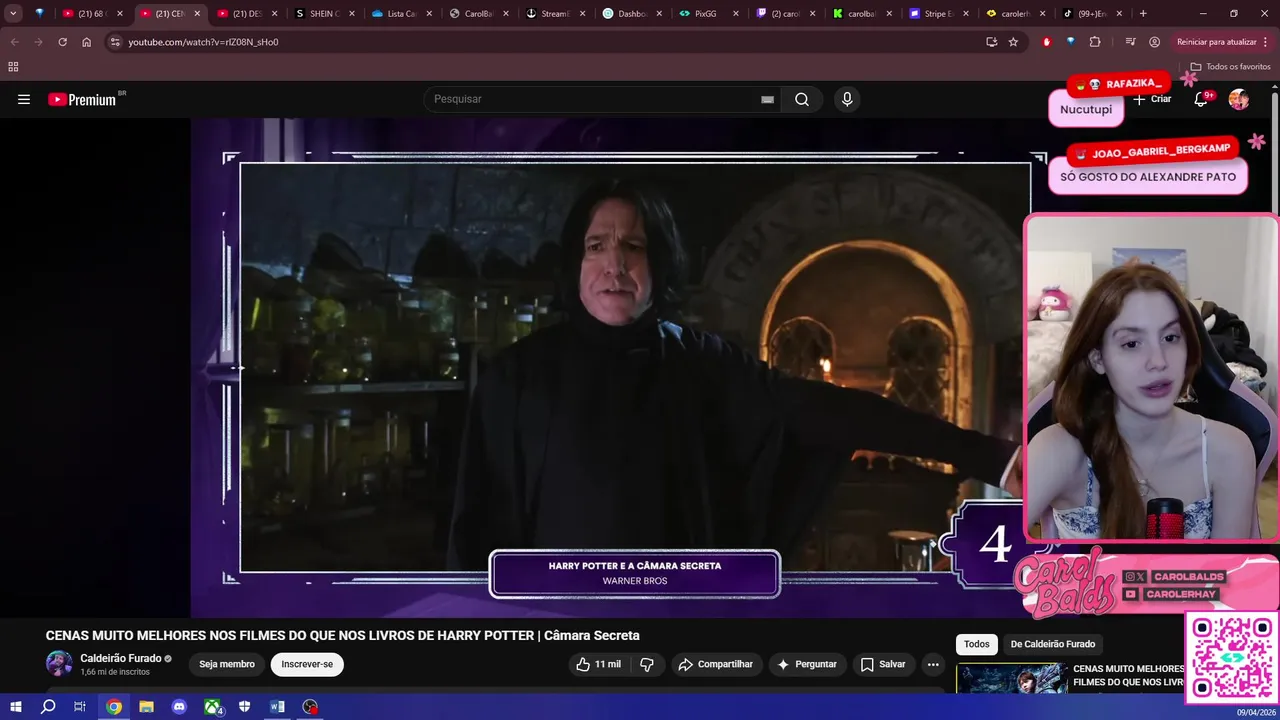
Task: Open Task View on the taskbar
Action: [x=80, y=707]
